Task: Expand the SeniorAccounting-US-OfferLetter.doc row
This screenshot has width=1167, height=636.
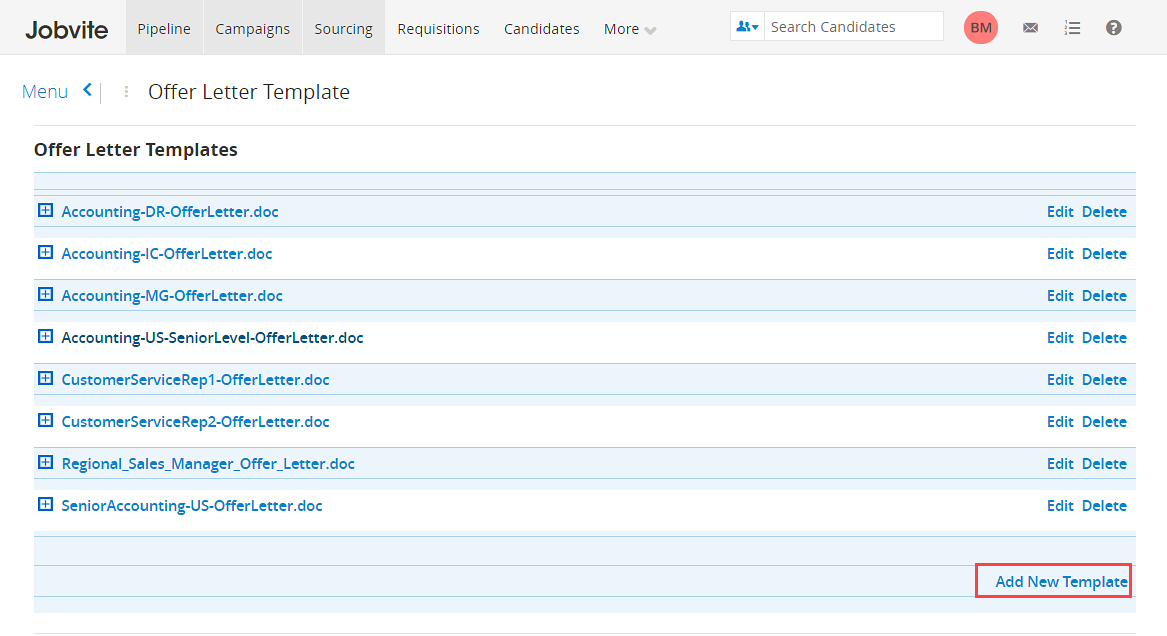Action: pyautogui.click(x=45, y=505)
